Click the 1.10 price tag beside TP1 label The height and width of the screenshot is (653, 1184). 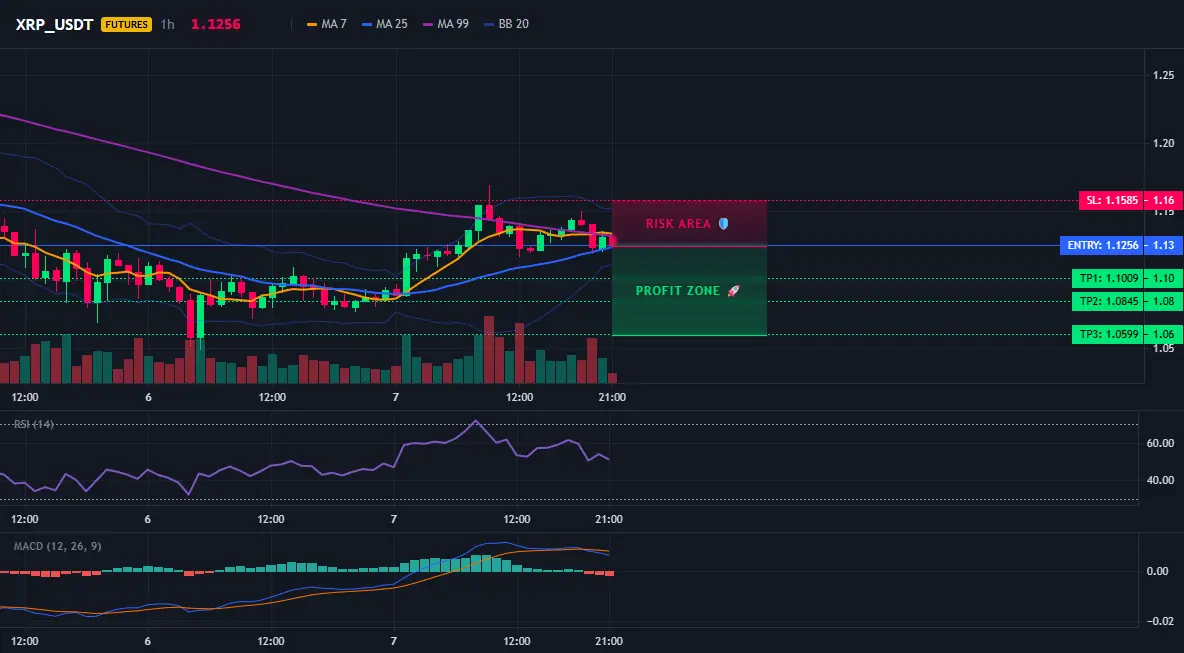coord(1163,279)
